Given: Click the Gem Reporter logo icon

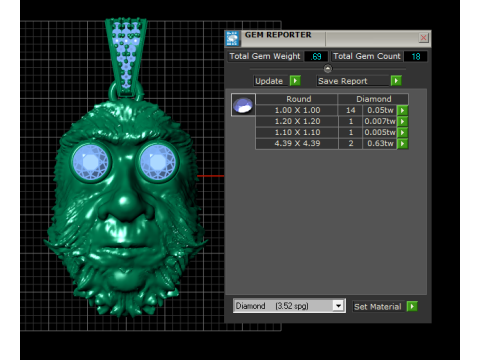Looking at the screenshot, I should (232, 38).
